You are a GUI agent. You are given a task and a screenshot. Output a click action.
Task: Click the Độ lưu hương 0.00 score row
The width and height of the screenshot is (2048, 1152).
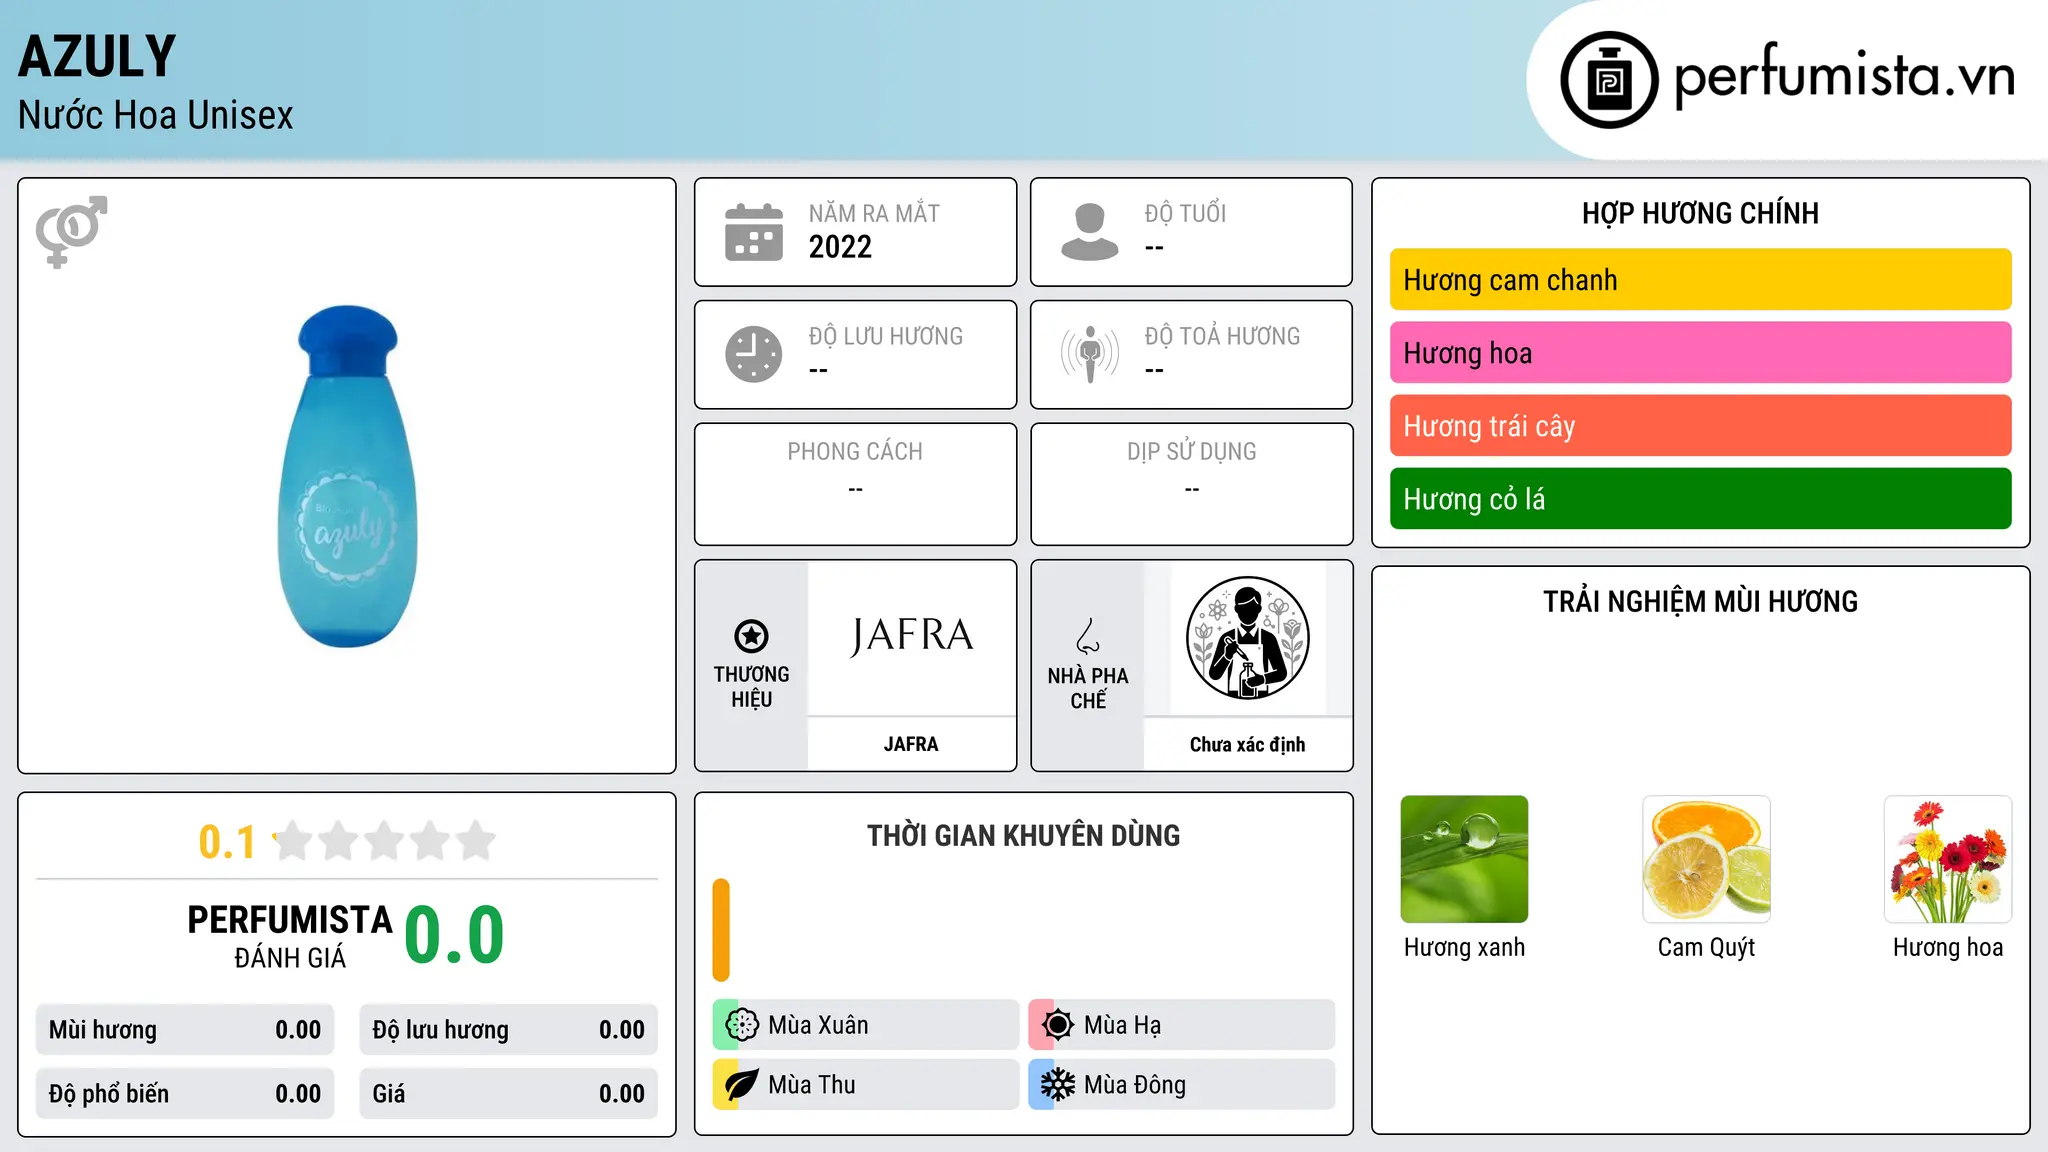508,1030
